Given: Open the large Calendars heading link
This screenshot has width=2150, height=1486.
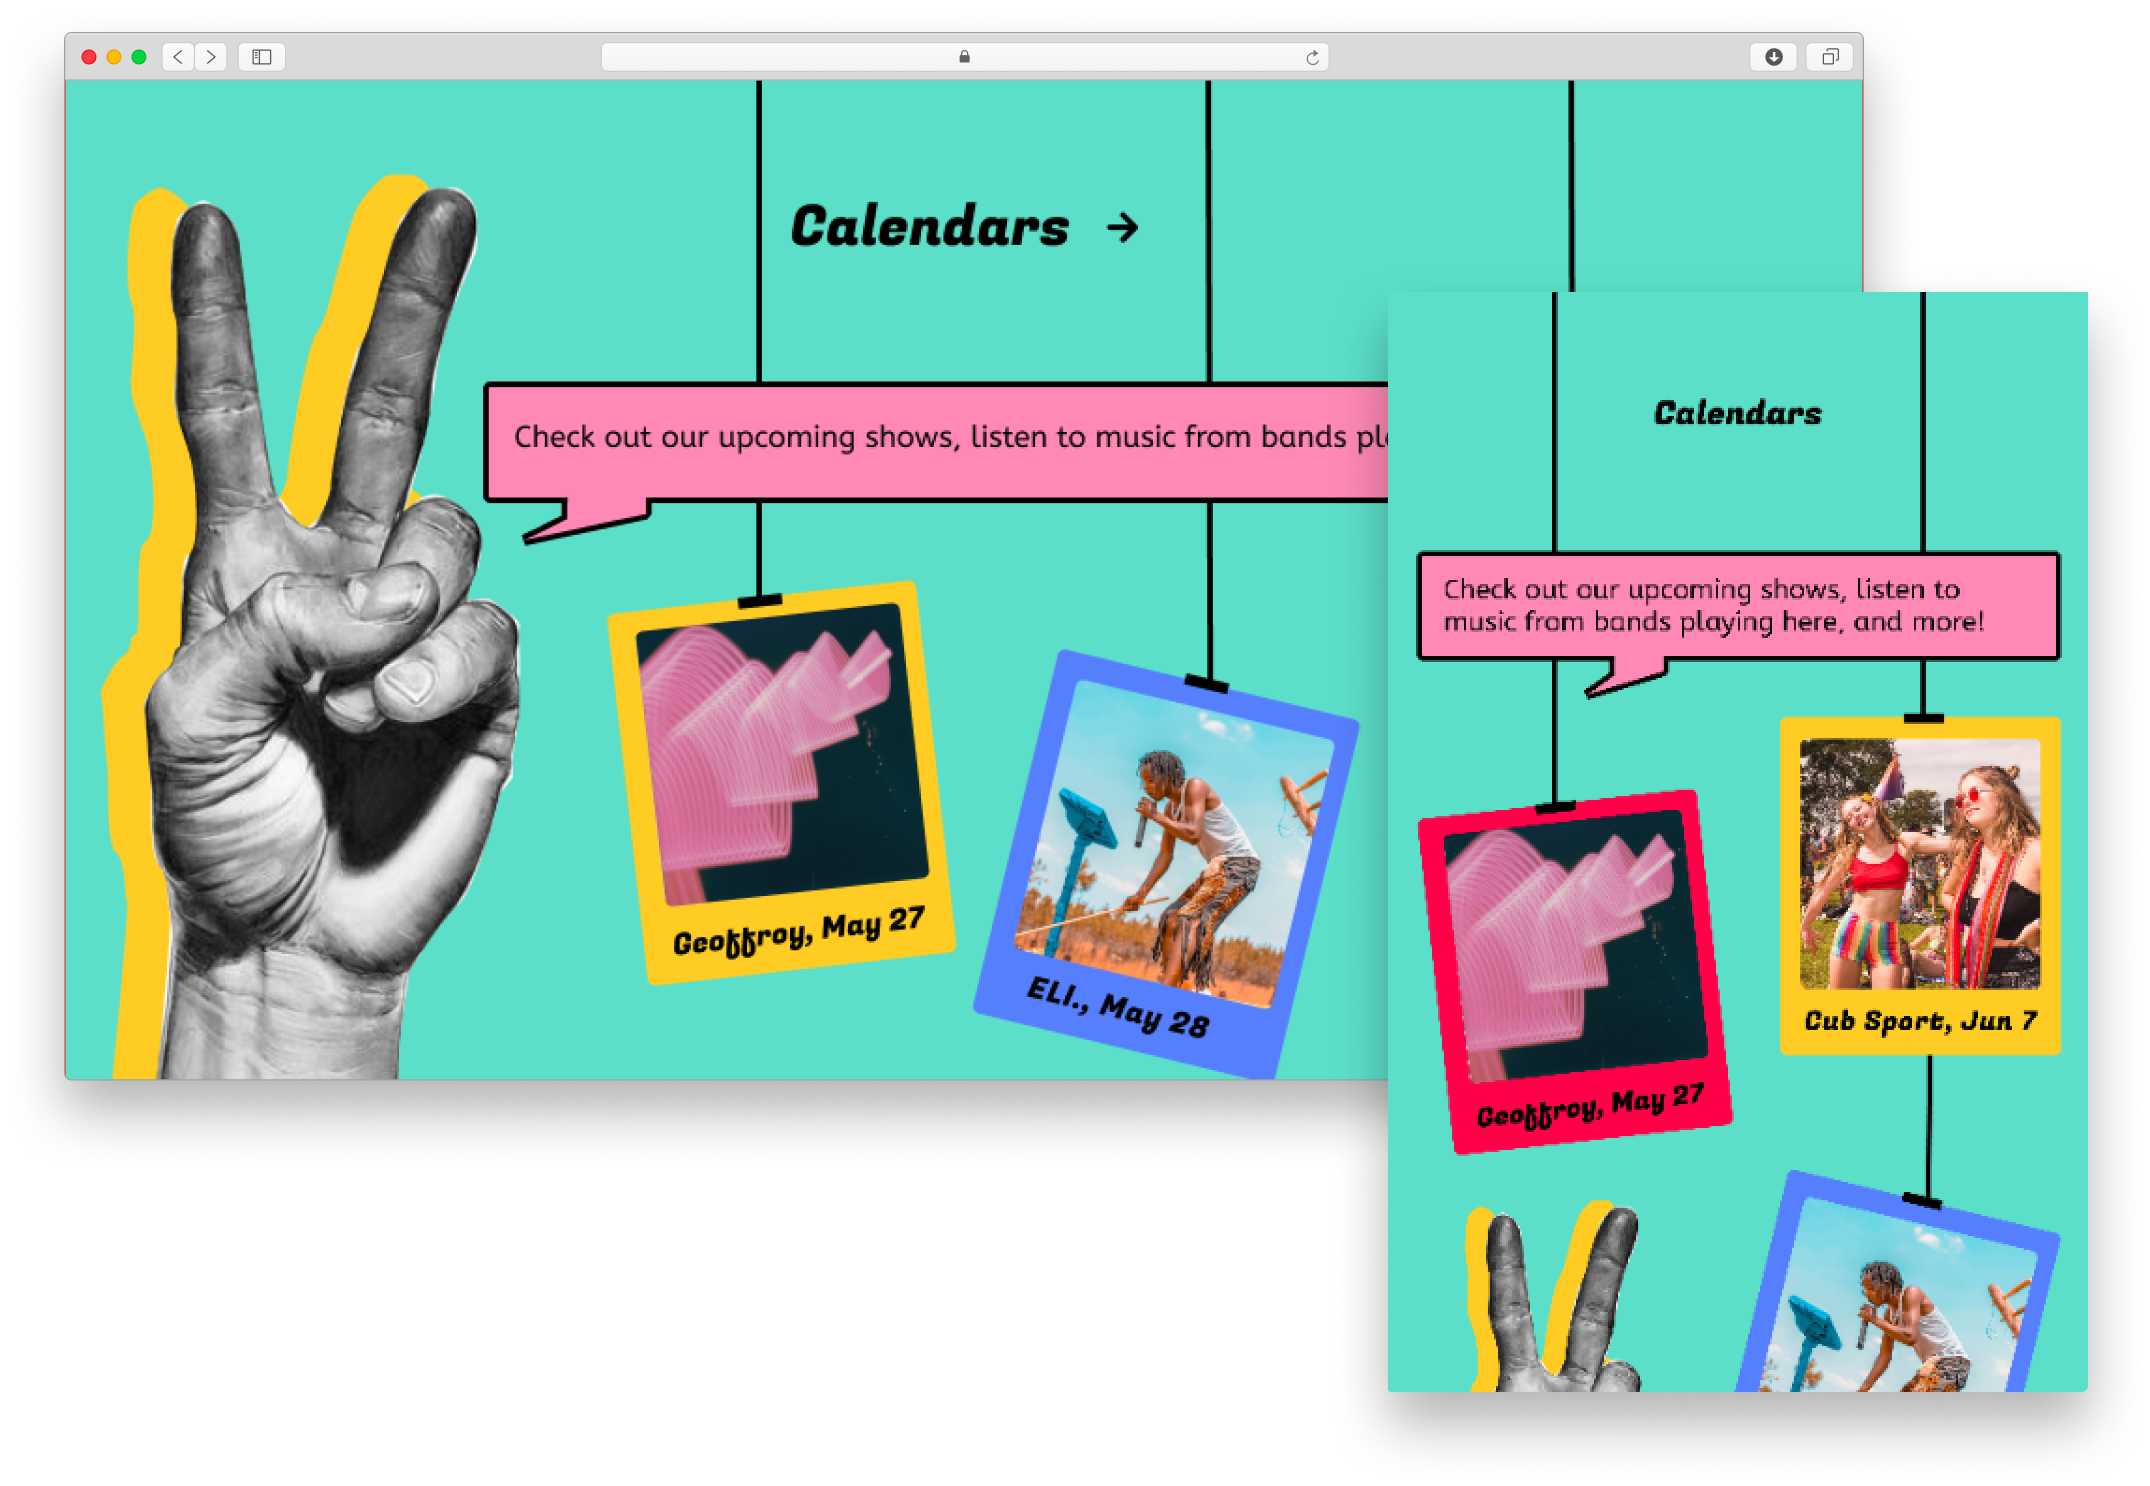Looking at the screenshot, I should coord(930,226).
